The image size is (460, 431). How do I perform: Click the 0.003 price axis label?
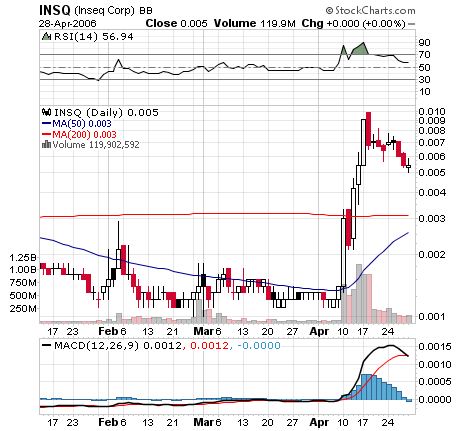432,218
